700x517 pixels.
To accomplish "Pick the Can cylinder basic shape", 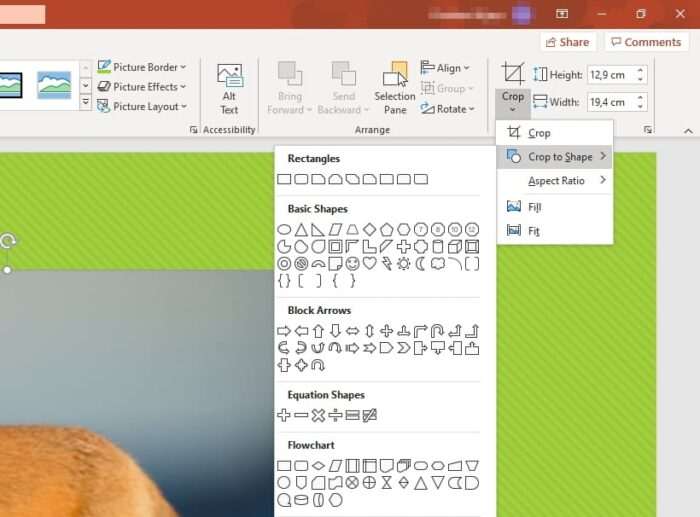I will click(x=438, y=246).
